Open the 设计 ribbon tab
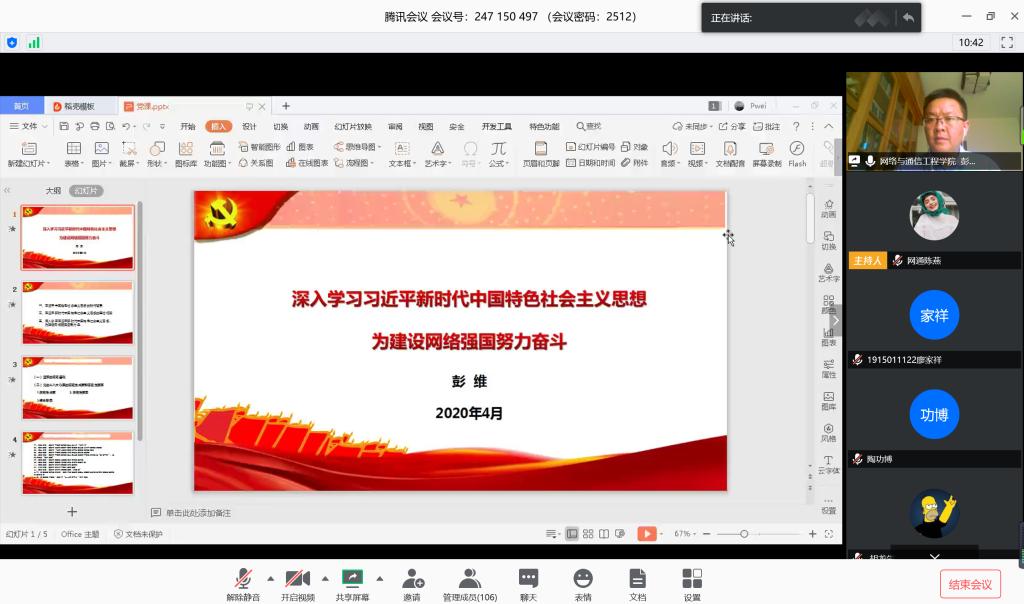1024x604 pixels. tap(249, 126)
